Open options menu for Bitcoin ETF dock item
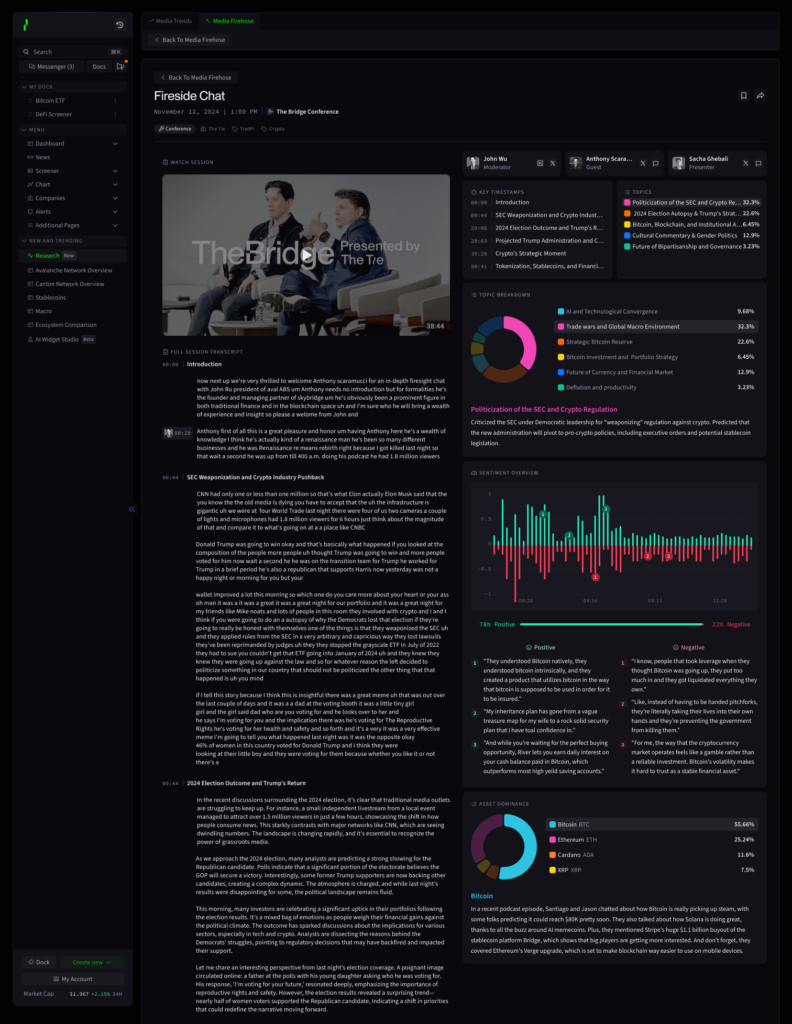The image size is (792, 1024). 116,101
